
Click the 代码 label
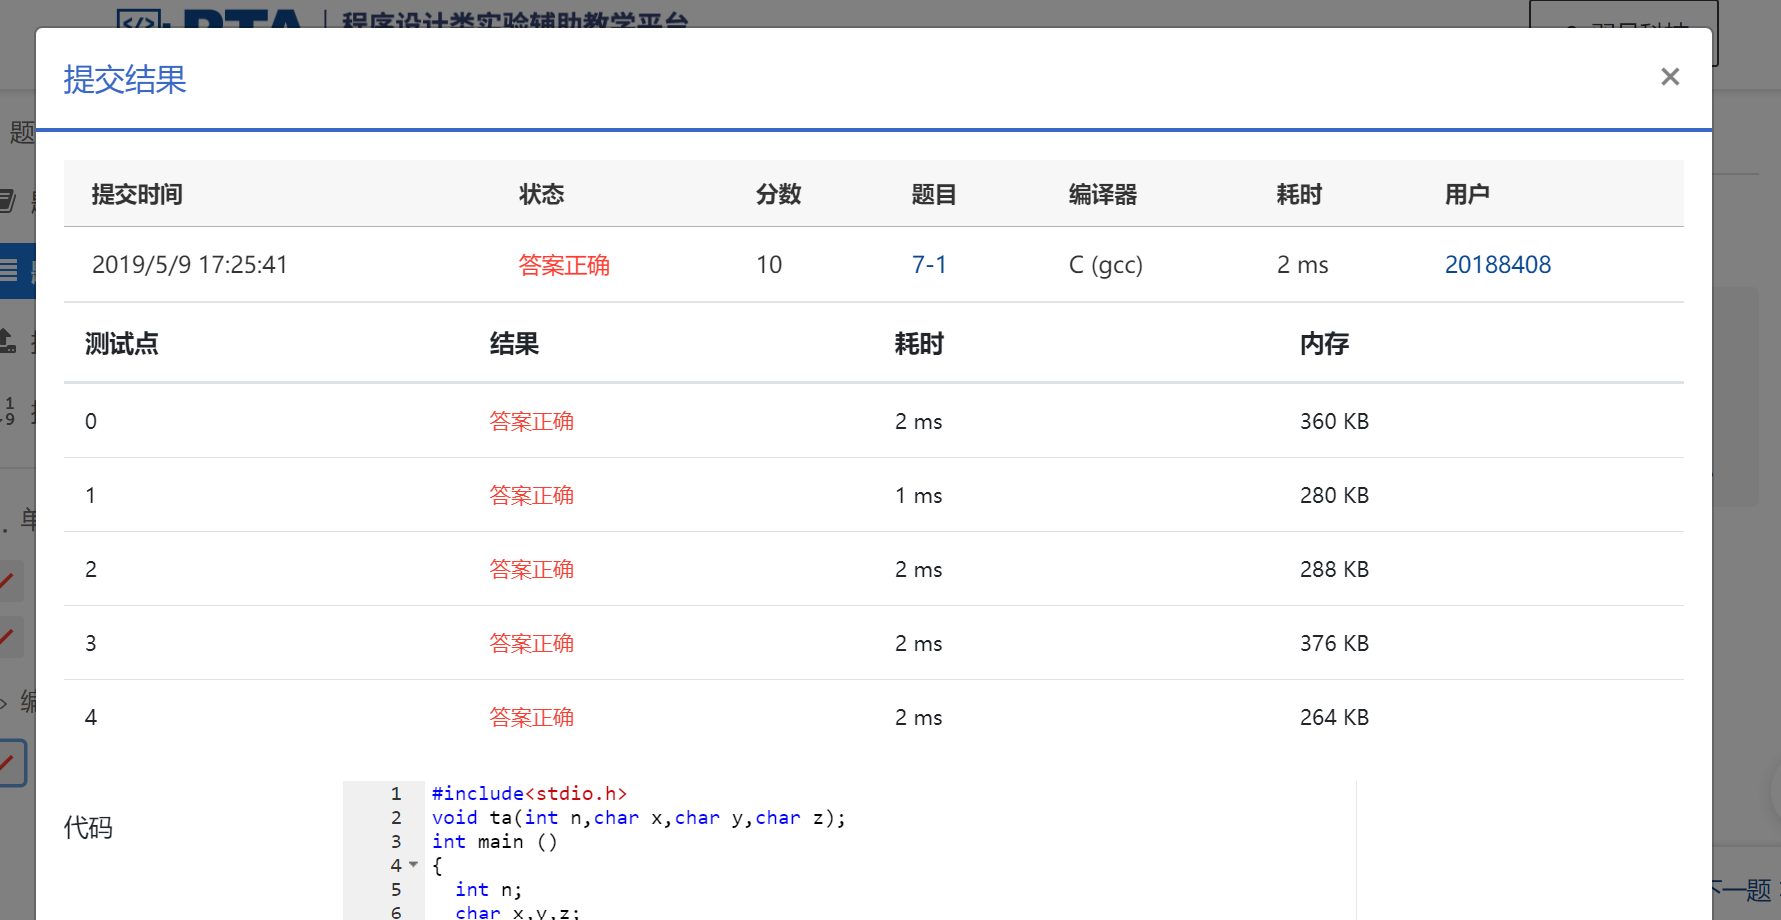(x=88, y=828)
